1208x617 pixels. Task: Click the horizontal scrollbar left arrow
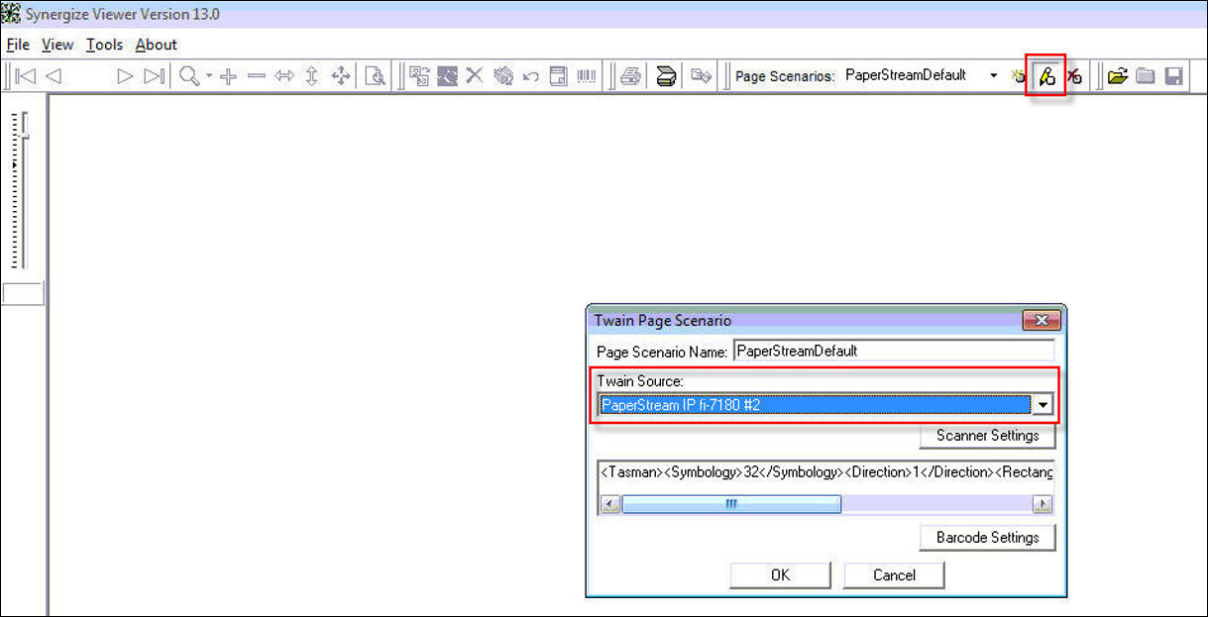click(x=610, y=505)
